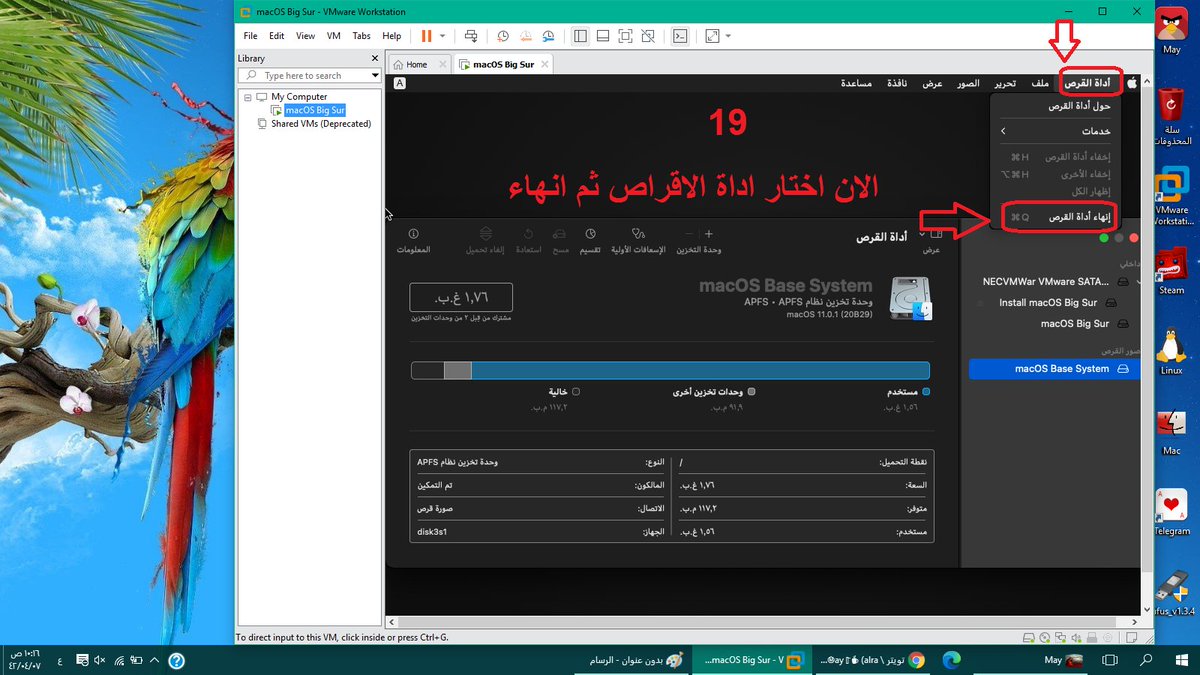This screenshot has height=675, width=1200.
Task: Open the VMware Edit menu
Action: [x=276, y=36]
